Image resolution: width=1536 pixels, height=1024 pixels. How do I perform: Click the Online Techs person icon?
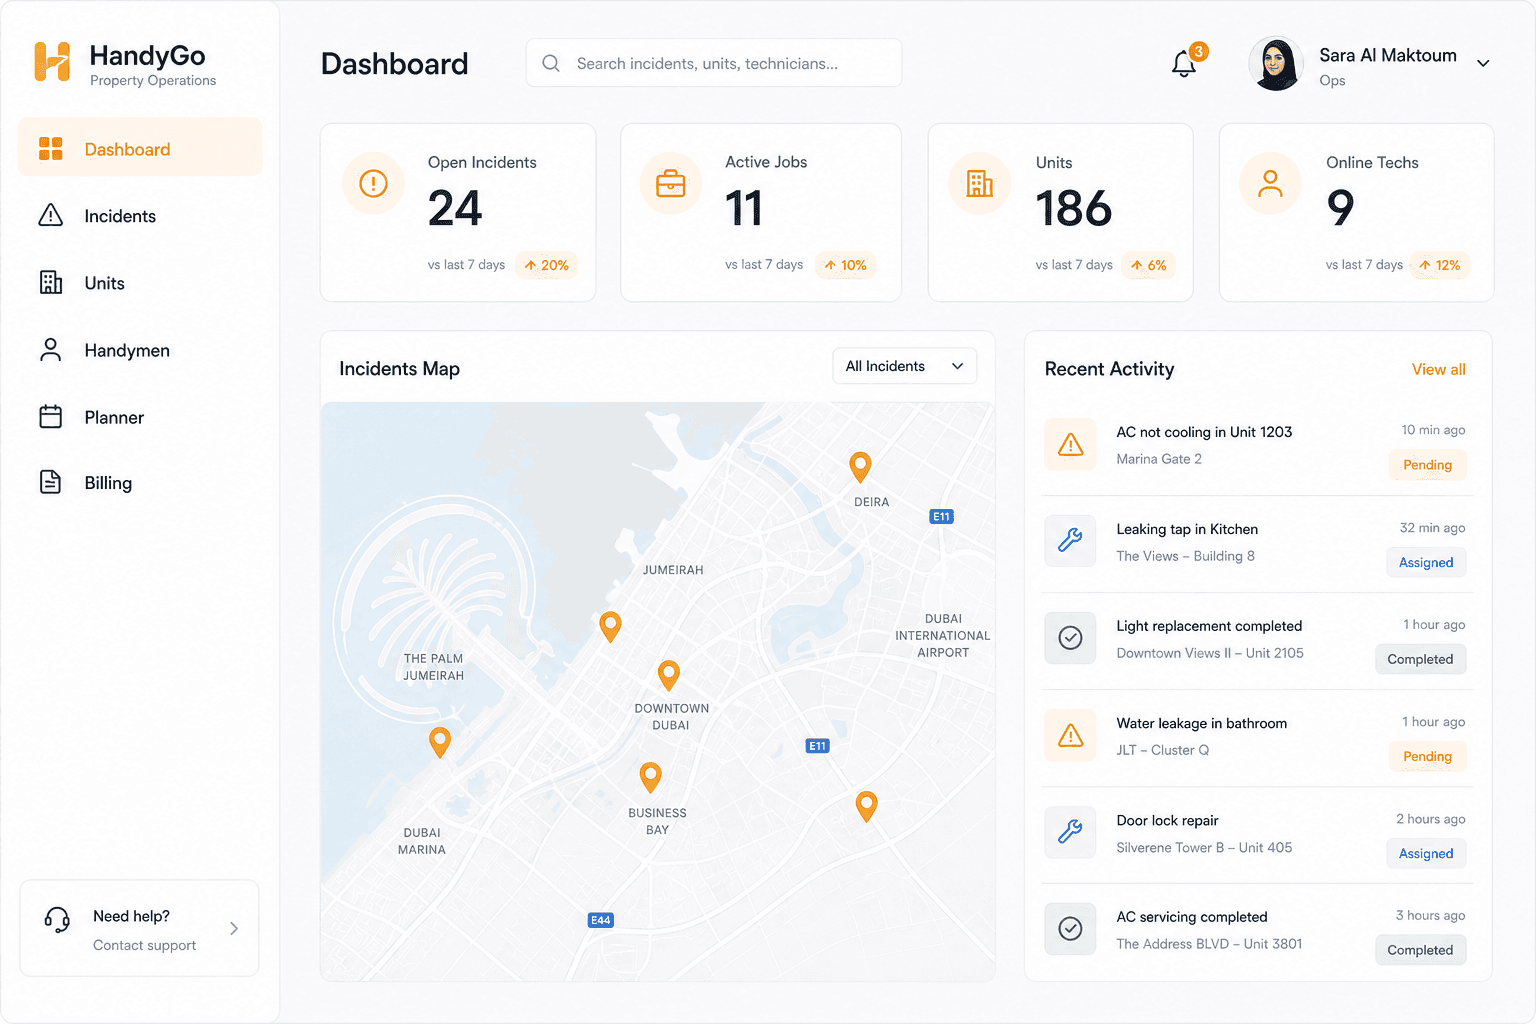click(x=1270, y=183)
